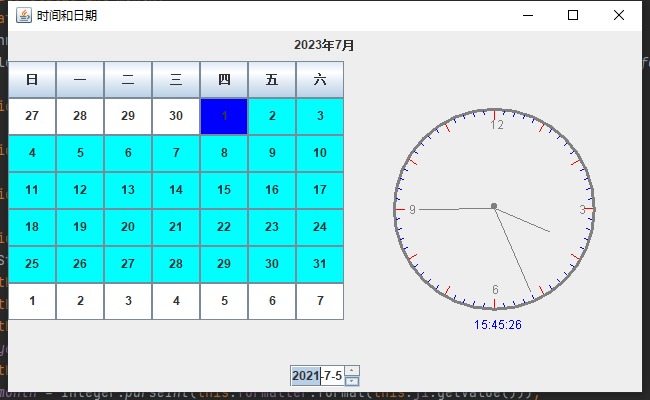This screenshot has height=400, width=650.
Task: Select cyan day 28 cell in July
Action: pyautogui.click(x=176, y=264)
